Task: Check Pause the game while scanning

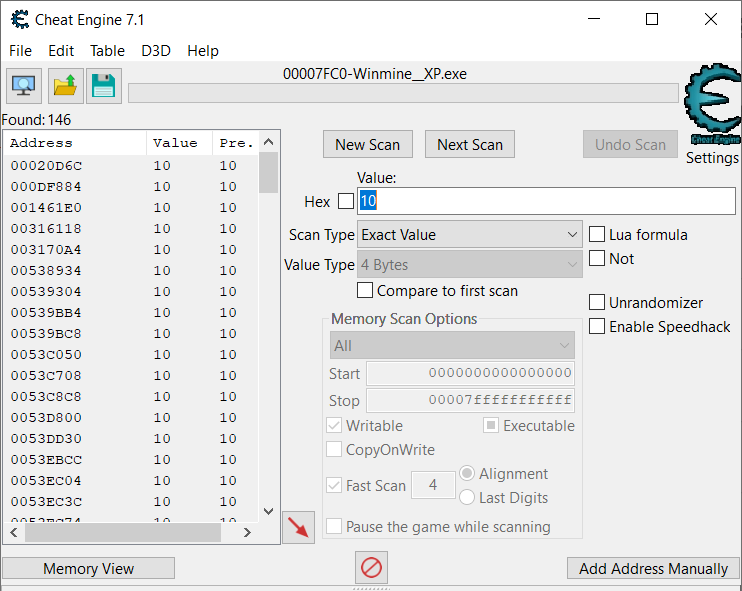Action: coord(334,526)
